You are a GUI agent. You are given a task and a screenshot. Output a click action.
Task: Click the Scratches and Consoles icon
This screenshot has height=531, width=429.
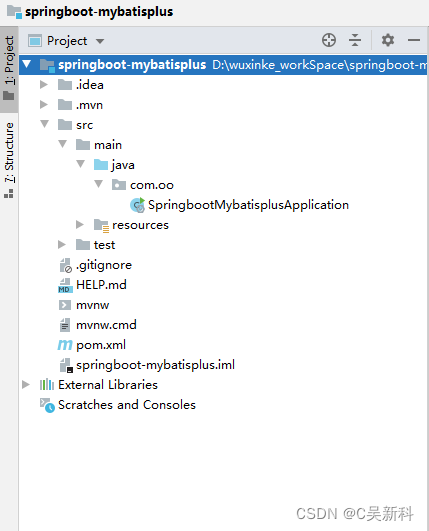pos(47,405)
